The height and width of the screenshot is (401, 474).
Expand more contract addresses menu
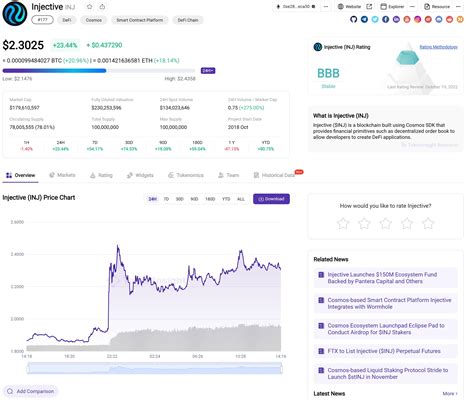coord(326,7)
